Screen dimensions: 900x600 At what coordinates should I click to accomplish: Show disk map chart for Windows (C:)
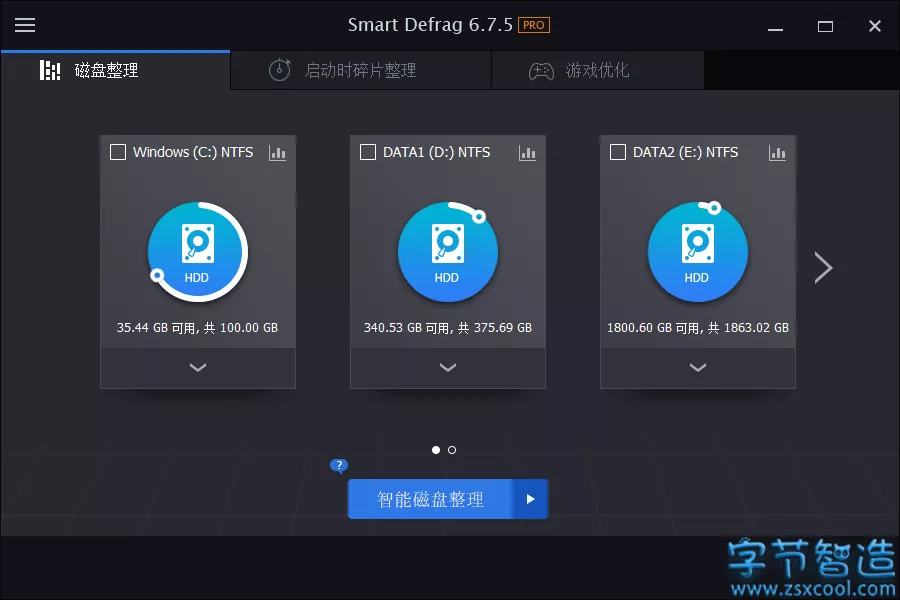point(277,153)
